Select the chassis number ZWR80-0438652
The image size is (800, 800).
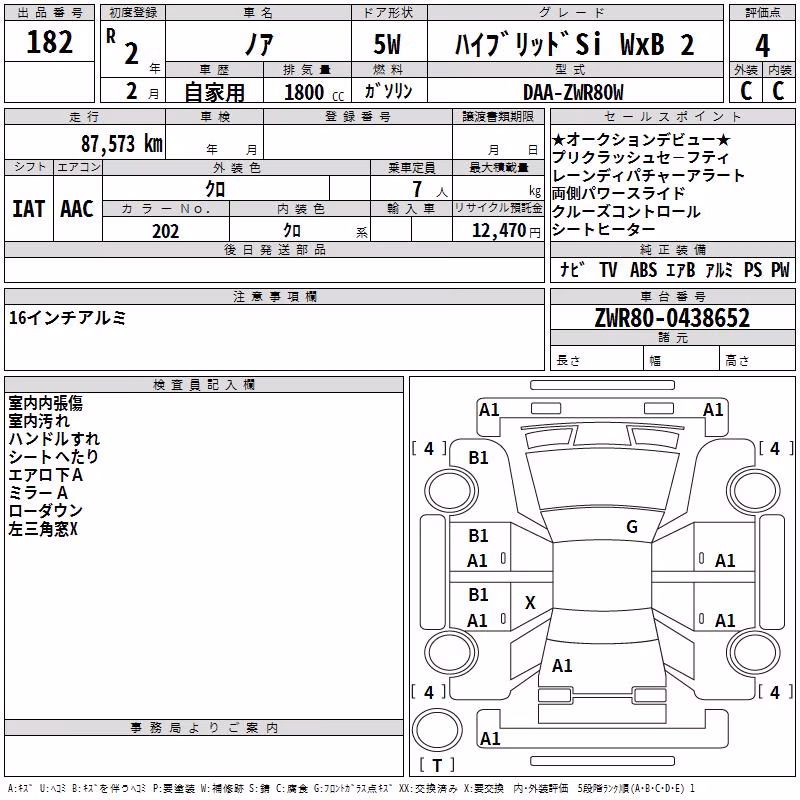point(672,318)
